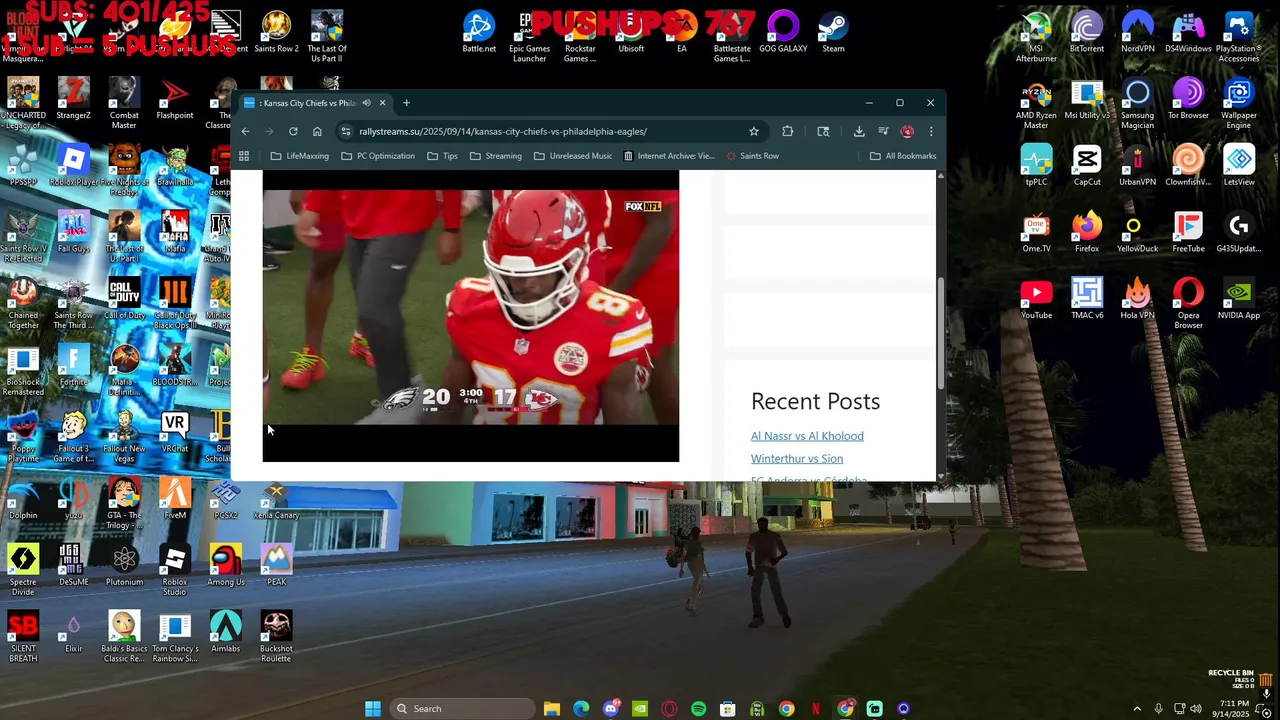This screenshot has height=720, width=1280.
Task: Open Tor Browser desktop icon
Action: pyautogui.click(x=1188, y=99)
